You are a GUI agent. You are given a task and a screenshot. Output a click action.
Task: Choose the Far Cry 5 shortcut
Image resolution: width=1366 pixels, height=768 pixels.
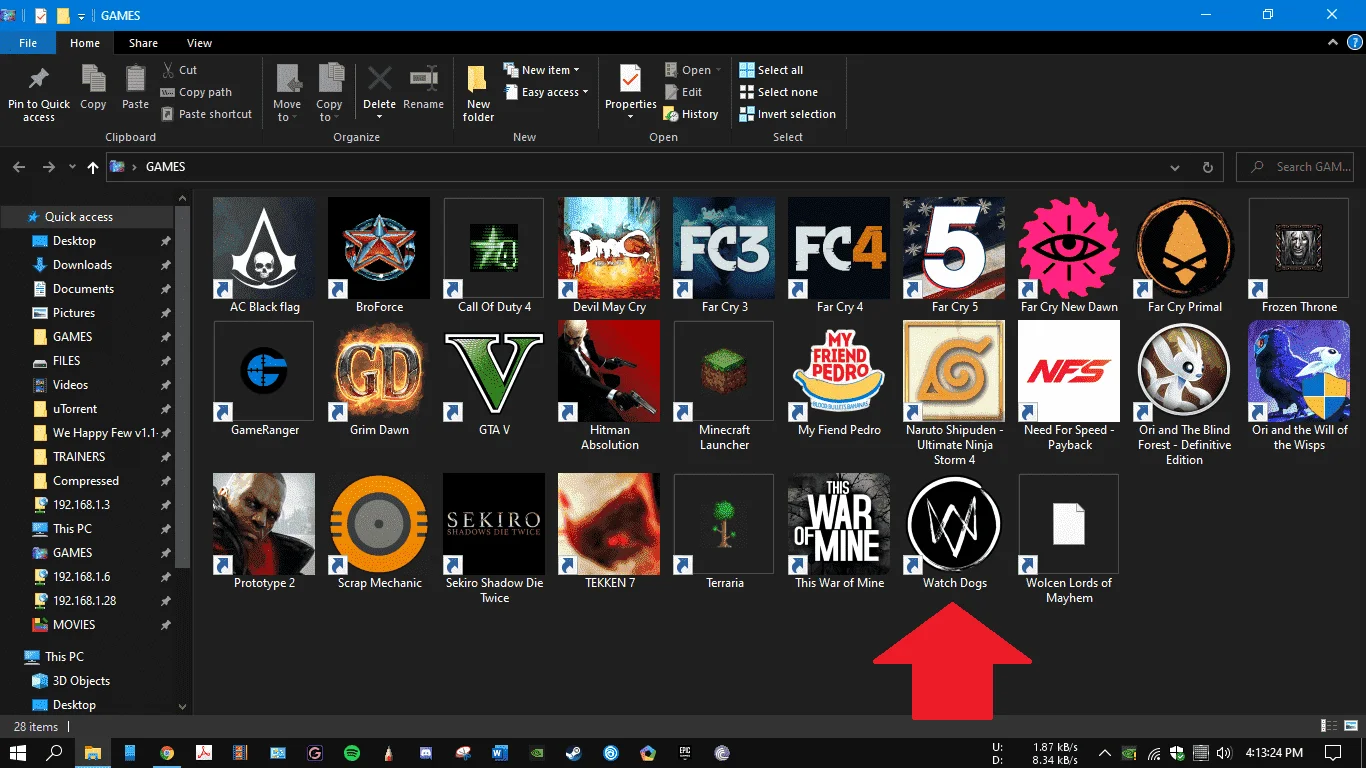(x=954, y=255)
